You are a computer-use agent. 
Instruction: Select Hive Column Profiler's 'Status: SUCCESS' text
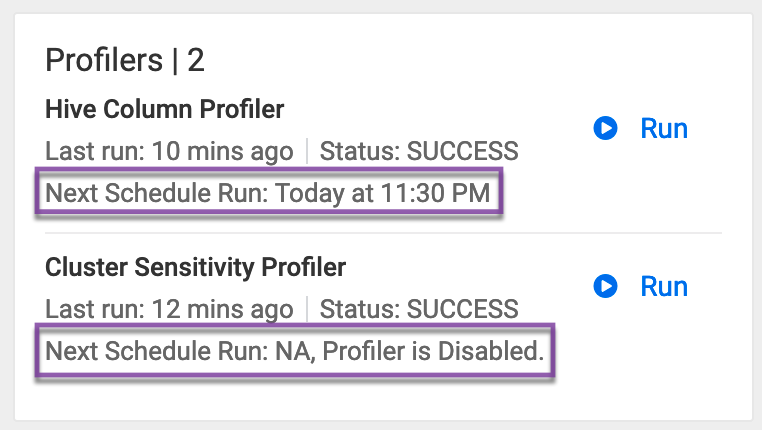click(419, 152)
